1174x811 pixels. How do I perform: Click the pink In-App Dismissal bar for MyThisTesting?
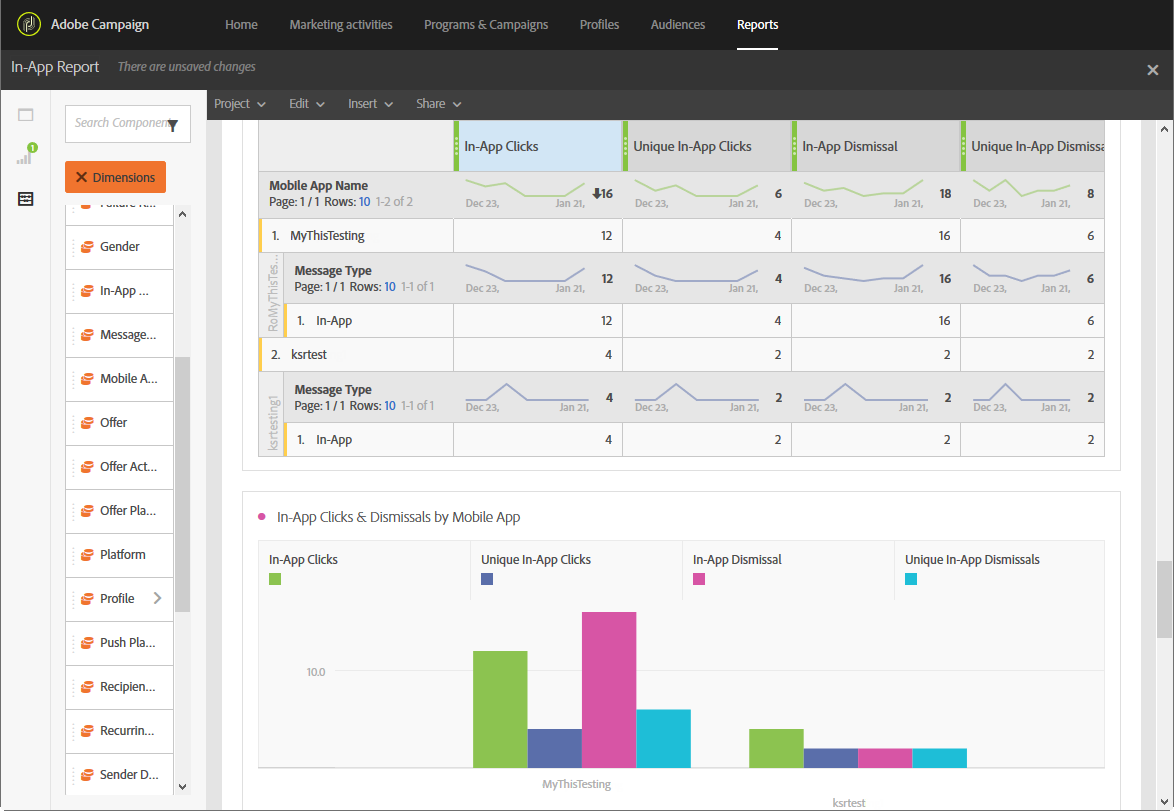tap(609, 690)
